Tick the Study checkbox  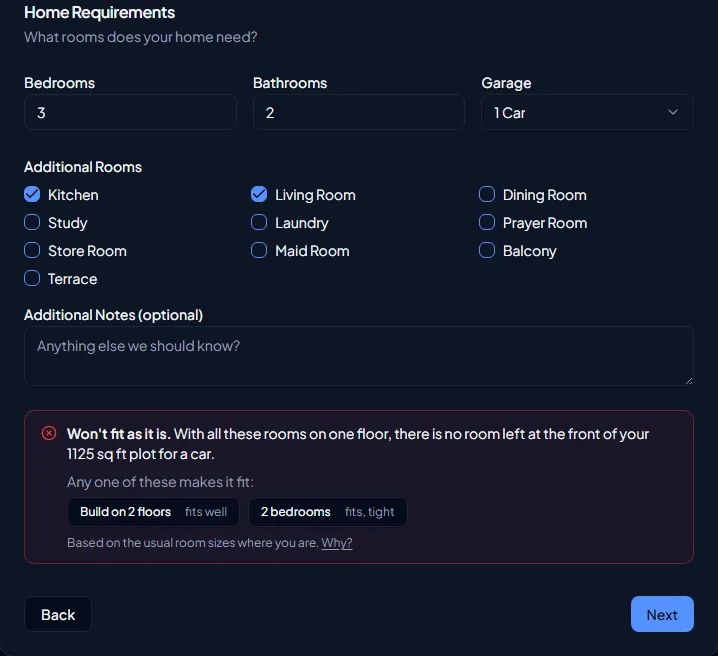pos(32,222)
